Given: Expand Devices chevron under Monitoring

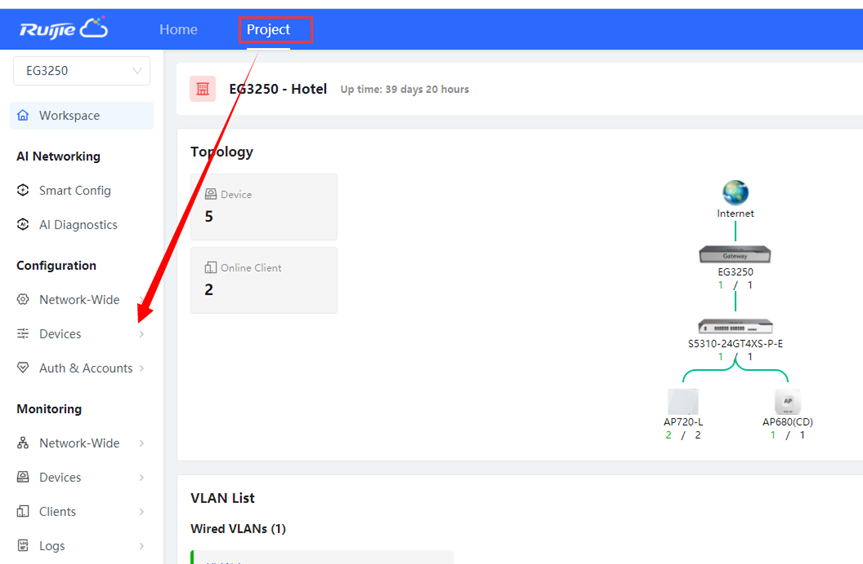Looking at the screenshot, I should 141,478.
